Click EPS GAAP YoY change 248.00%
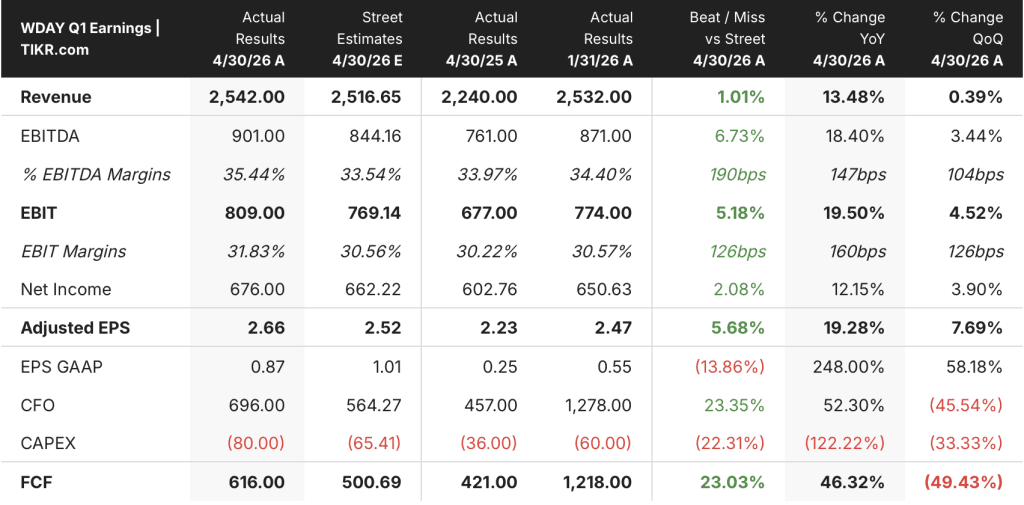The image size is (1024, 505). coord(850,367)
